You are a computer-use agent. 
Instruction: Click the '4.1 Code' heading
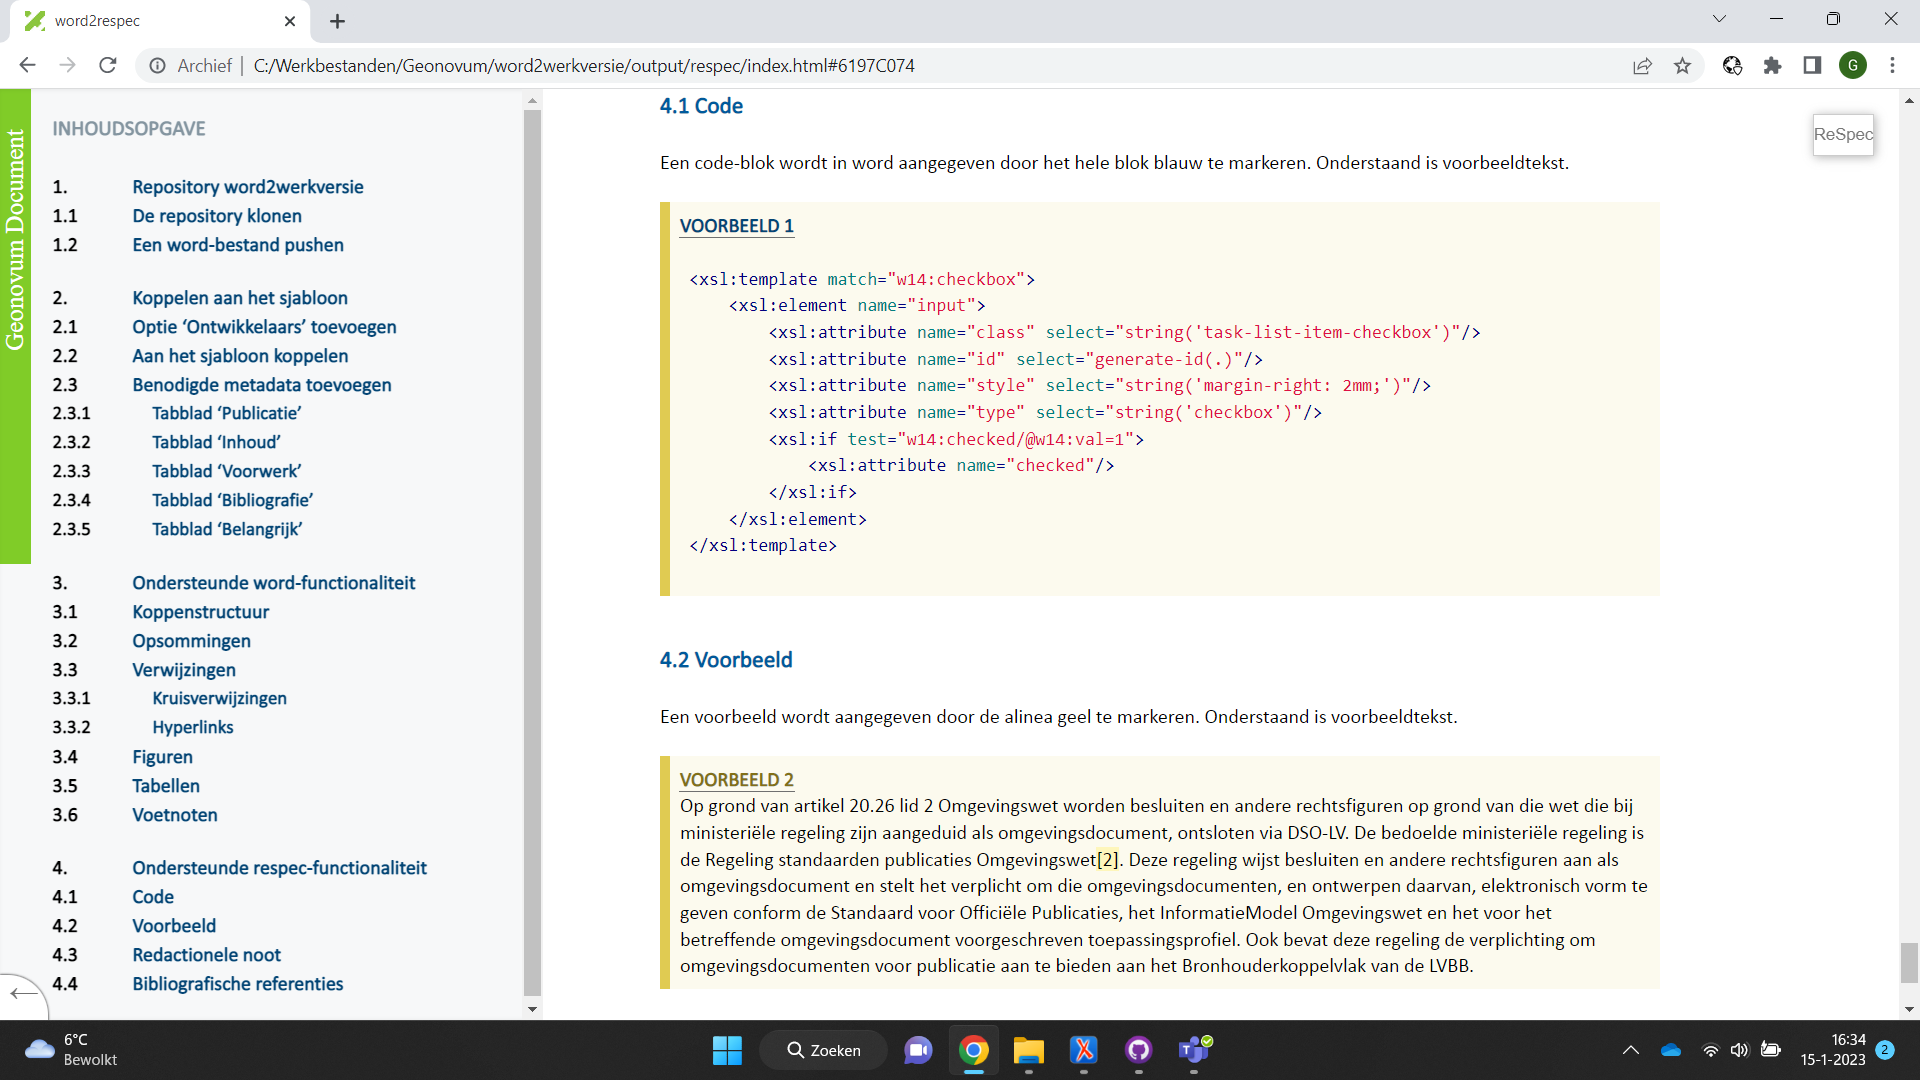[x=701, y=106]
